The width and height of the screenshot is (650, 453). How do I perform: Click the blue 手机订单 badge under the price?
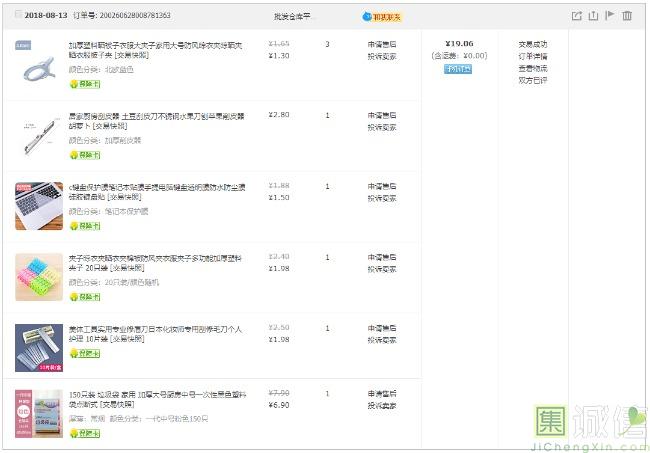(x=459, y=69)
